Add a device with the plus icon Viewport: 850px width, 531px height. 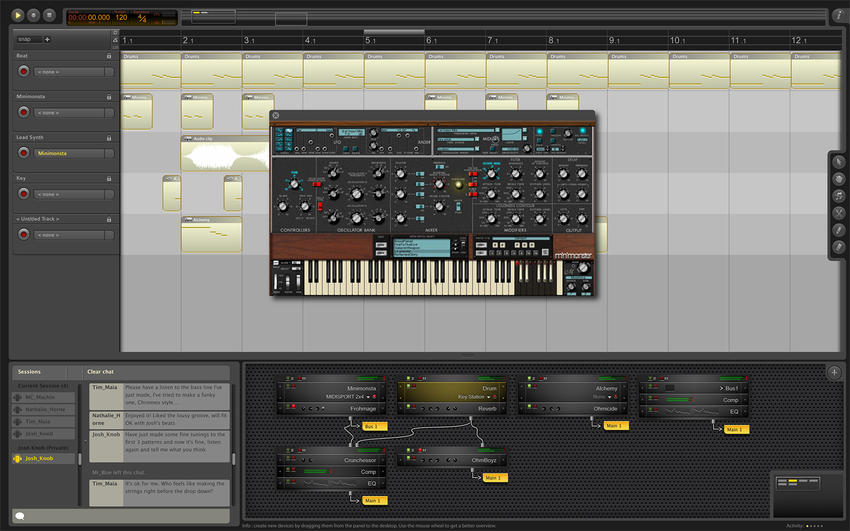pyautogui.click(x=834, y=372)
